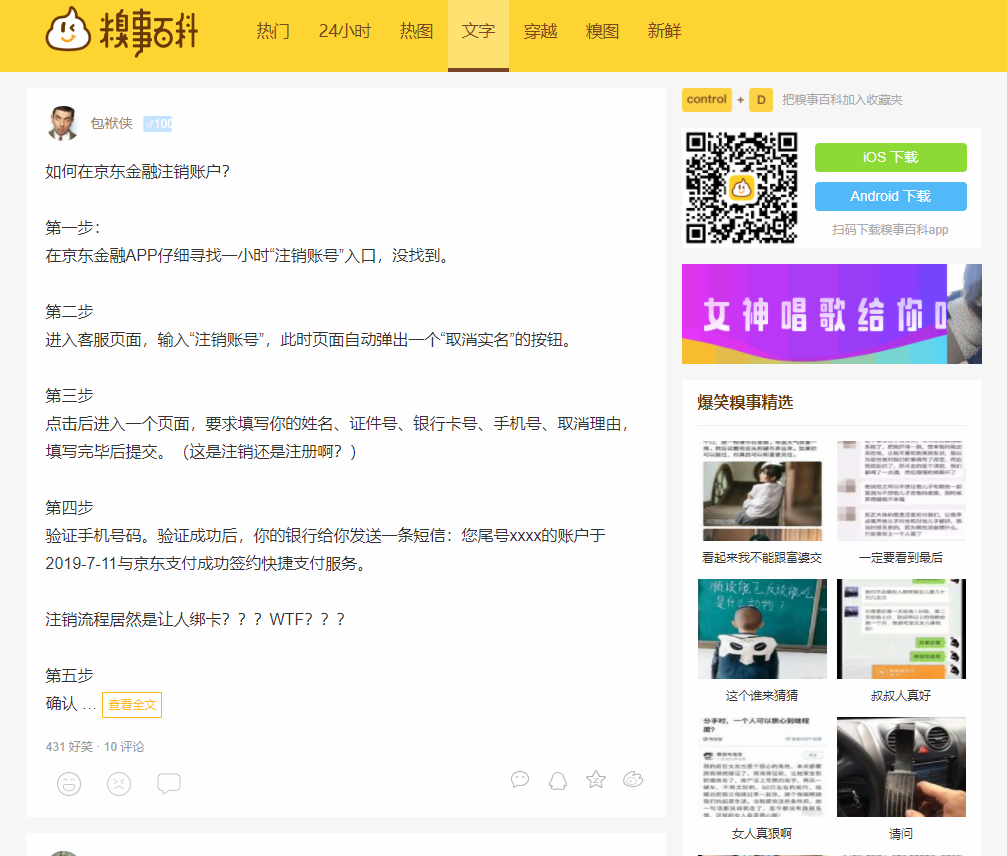
Task: Click the smiley face upvote icon
Action: (69, 783)
